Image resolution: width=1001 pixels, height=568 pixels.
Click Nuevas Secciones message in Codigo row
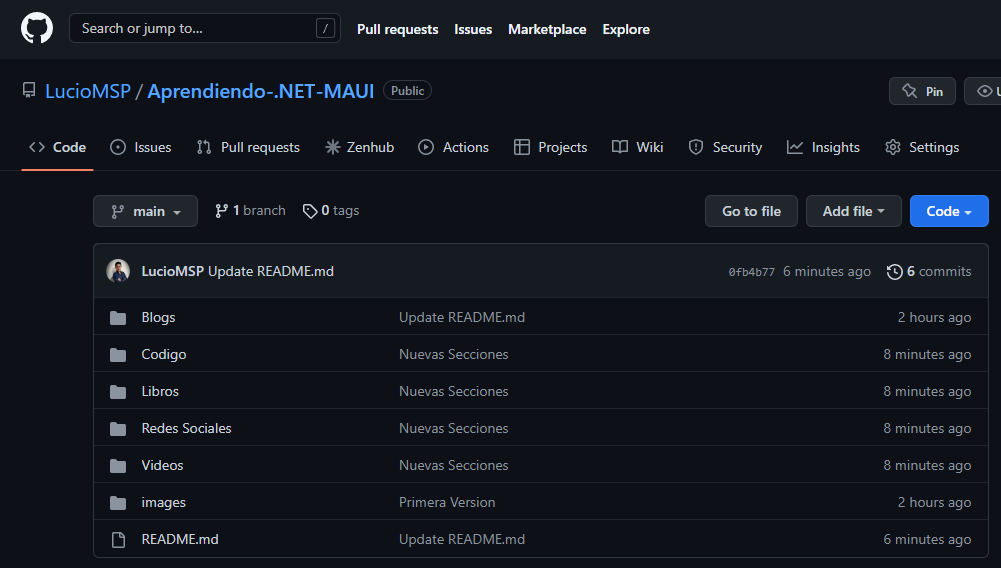tap(454, 355)
